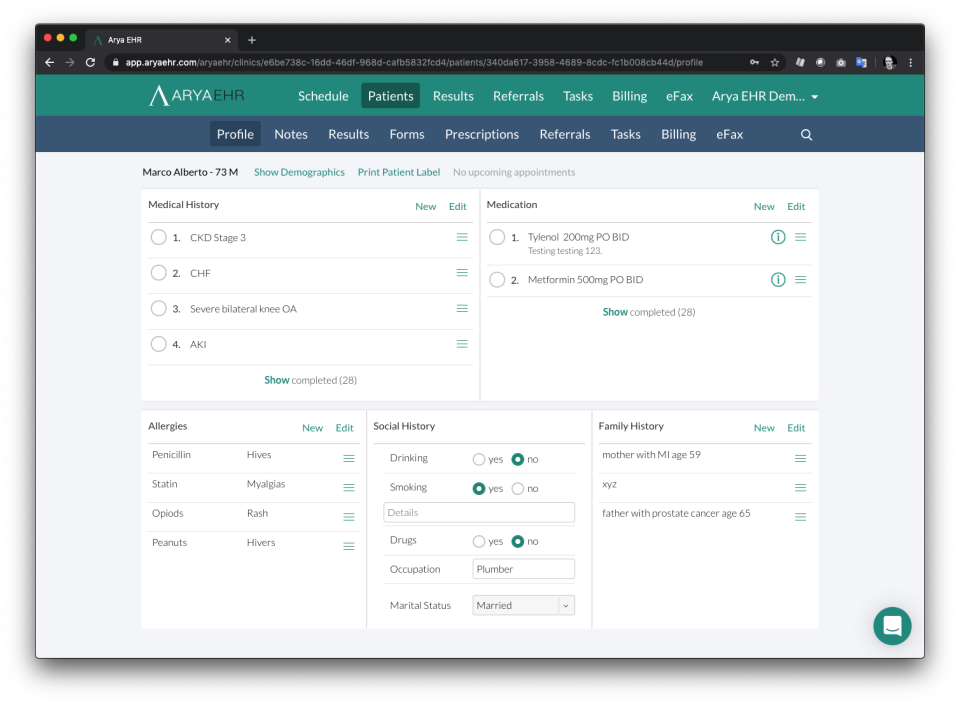This screenshot has width=960, height=705.
Task: Click the Arya EHR logo
Action: pyautogui.click(x=196, y=96)
